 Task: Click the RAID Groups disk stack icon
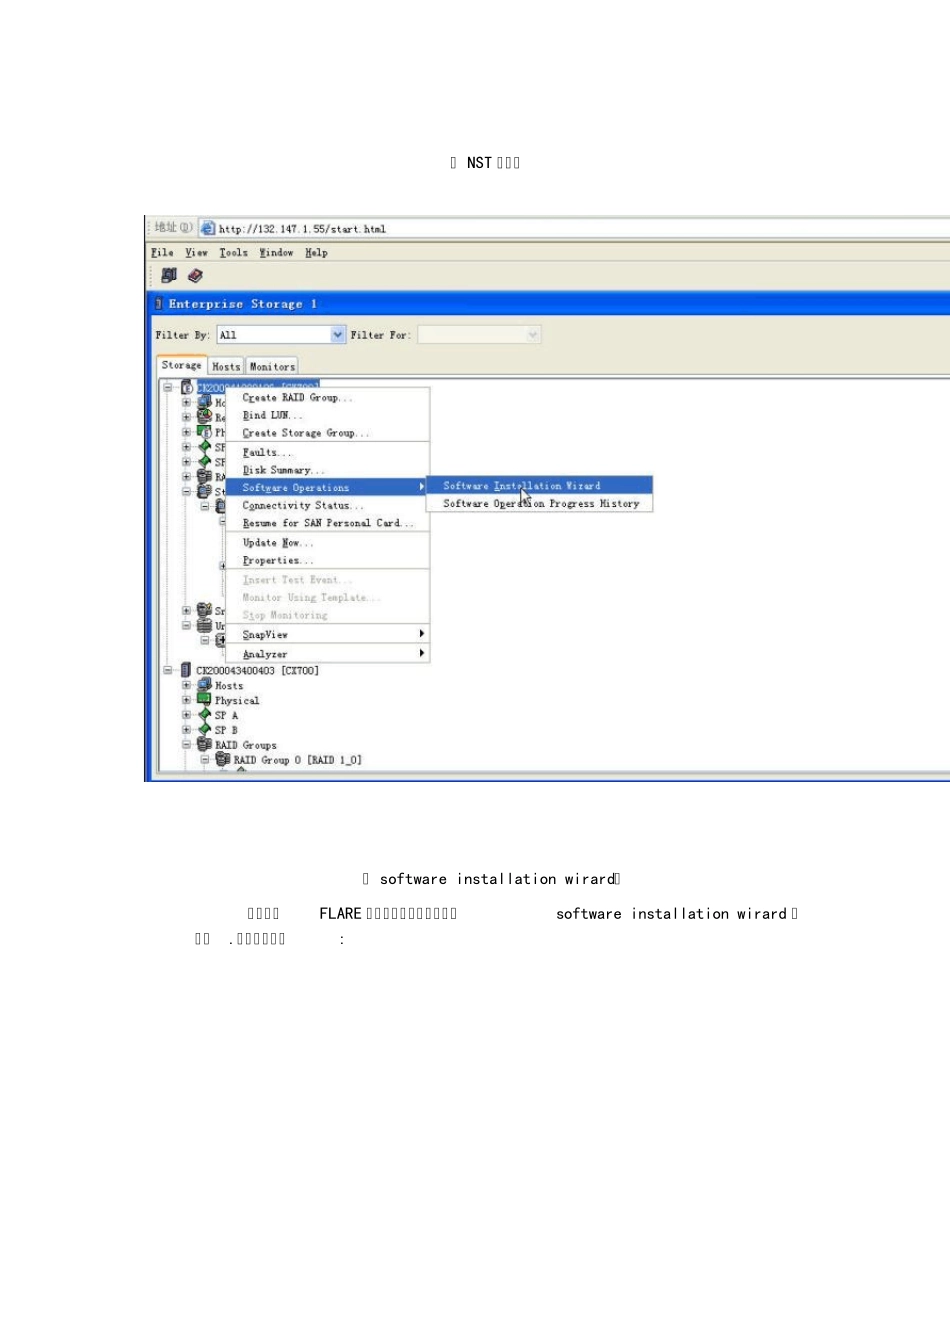coord(204,745)
